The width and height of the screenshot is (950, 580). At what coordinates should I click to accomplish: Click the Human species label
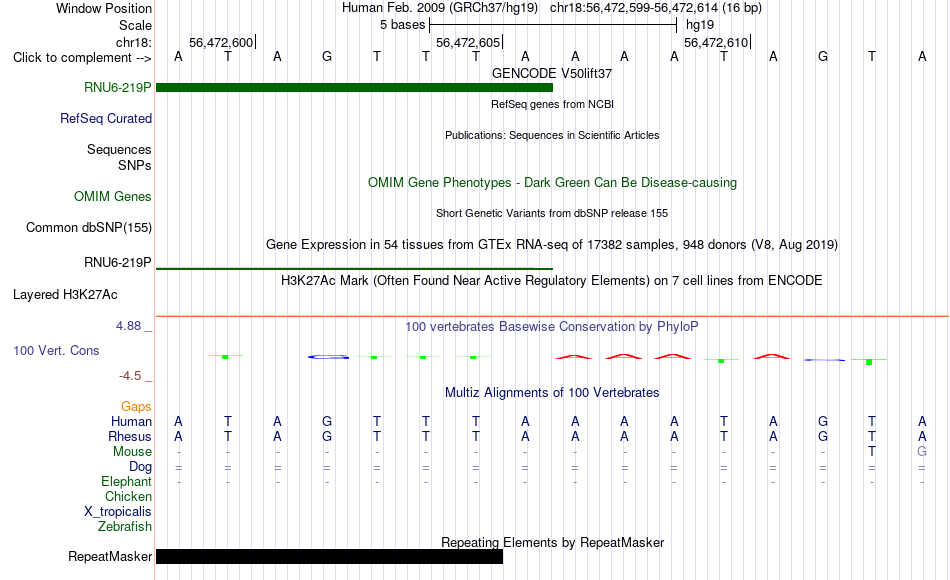click(131, 421)
